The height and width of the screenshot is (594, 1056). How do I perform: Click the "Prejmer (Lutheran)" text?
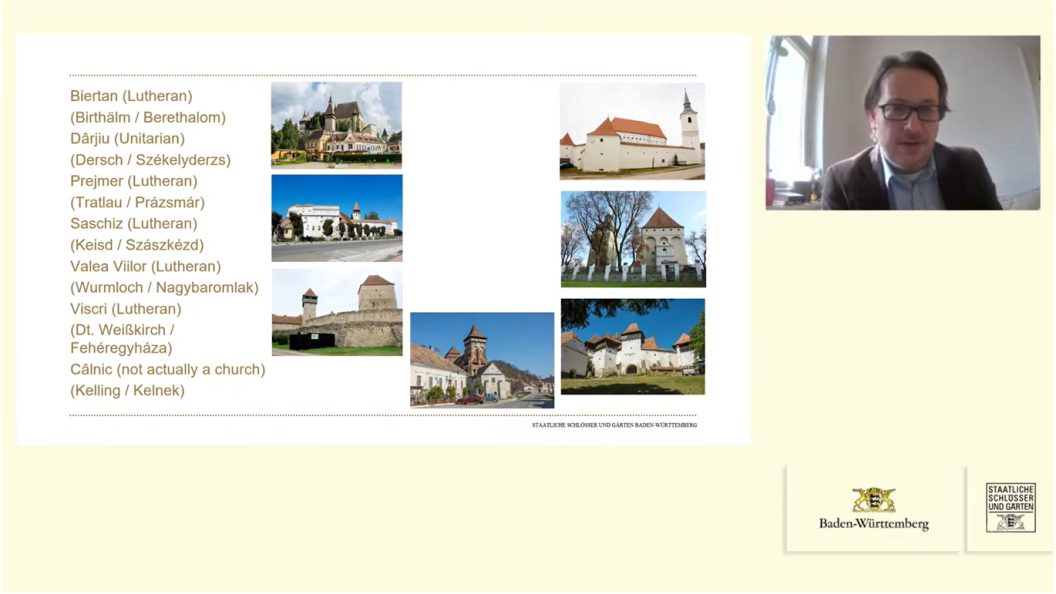pos(134,181)
